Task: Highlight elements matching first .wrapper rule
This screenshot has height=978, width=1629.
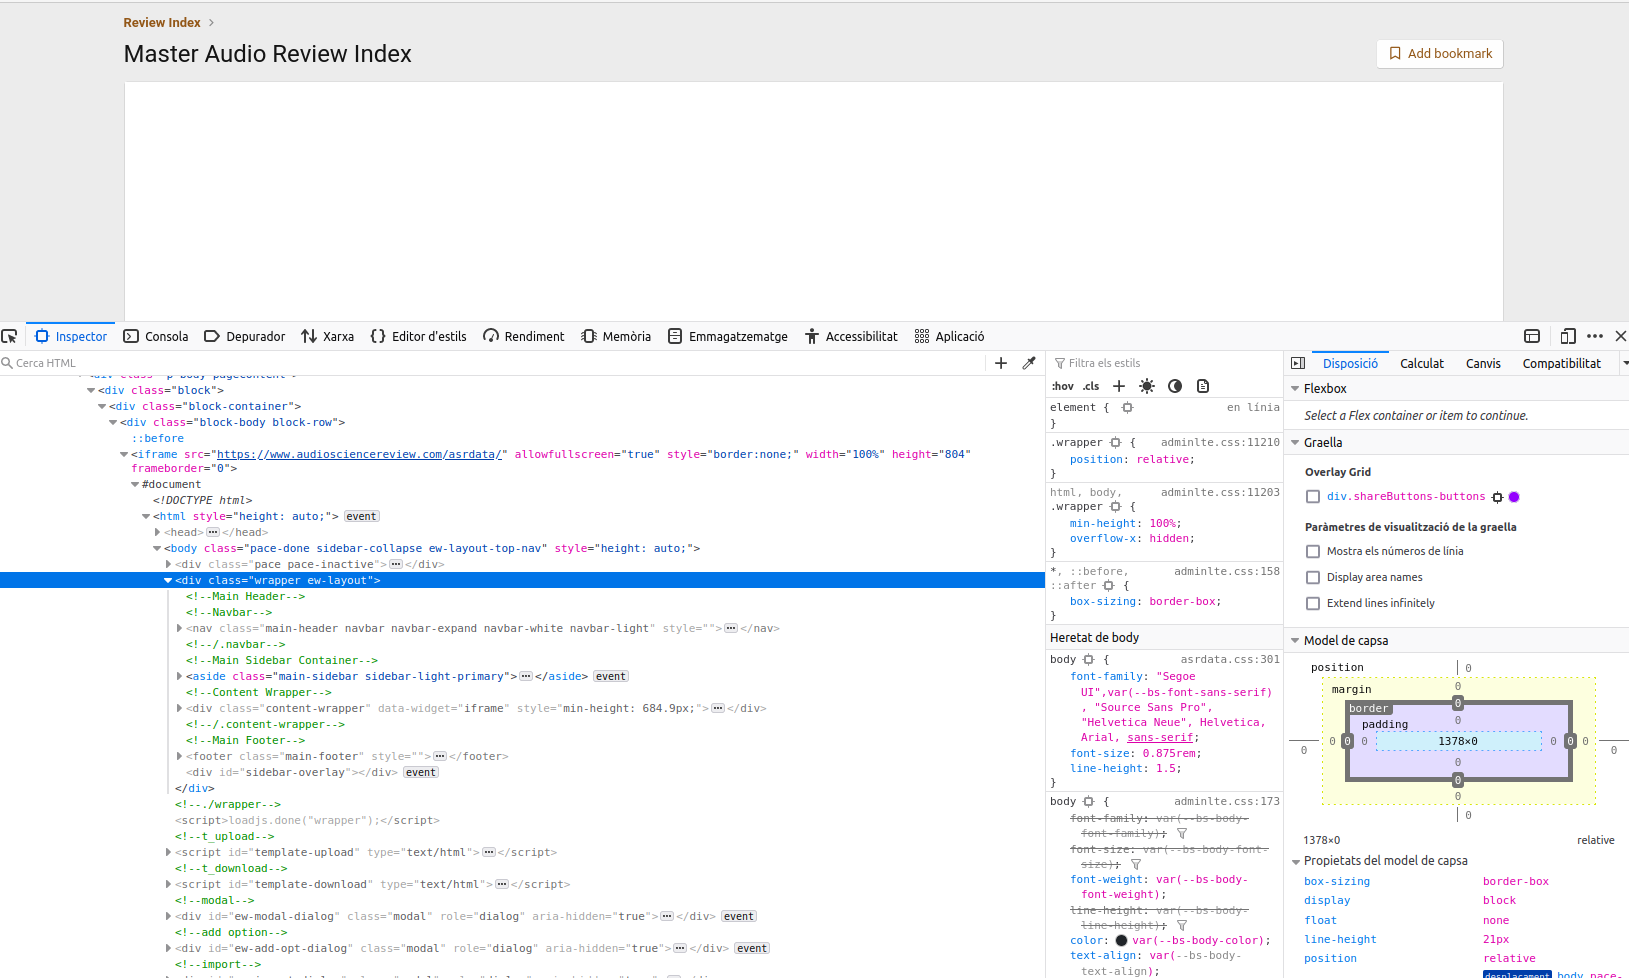Action: coord(1116,442)
